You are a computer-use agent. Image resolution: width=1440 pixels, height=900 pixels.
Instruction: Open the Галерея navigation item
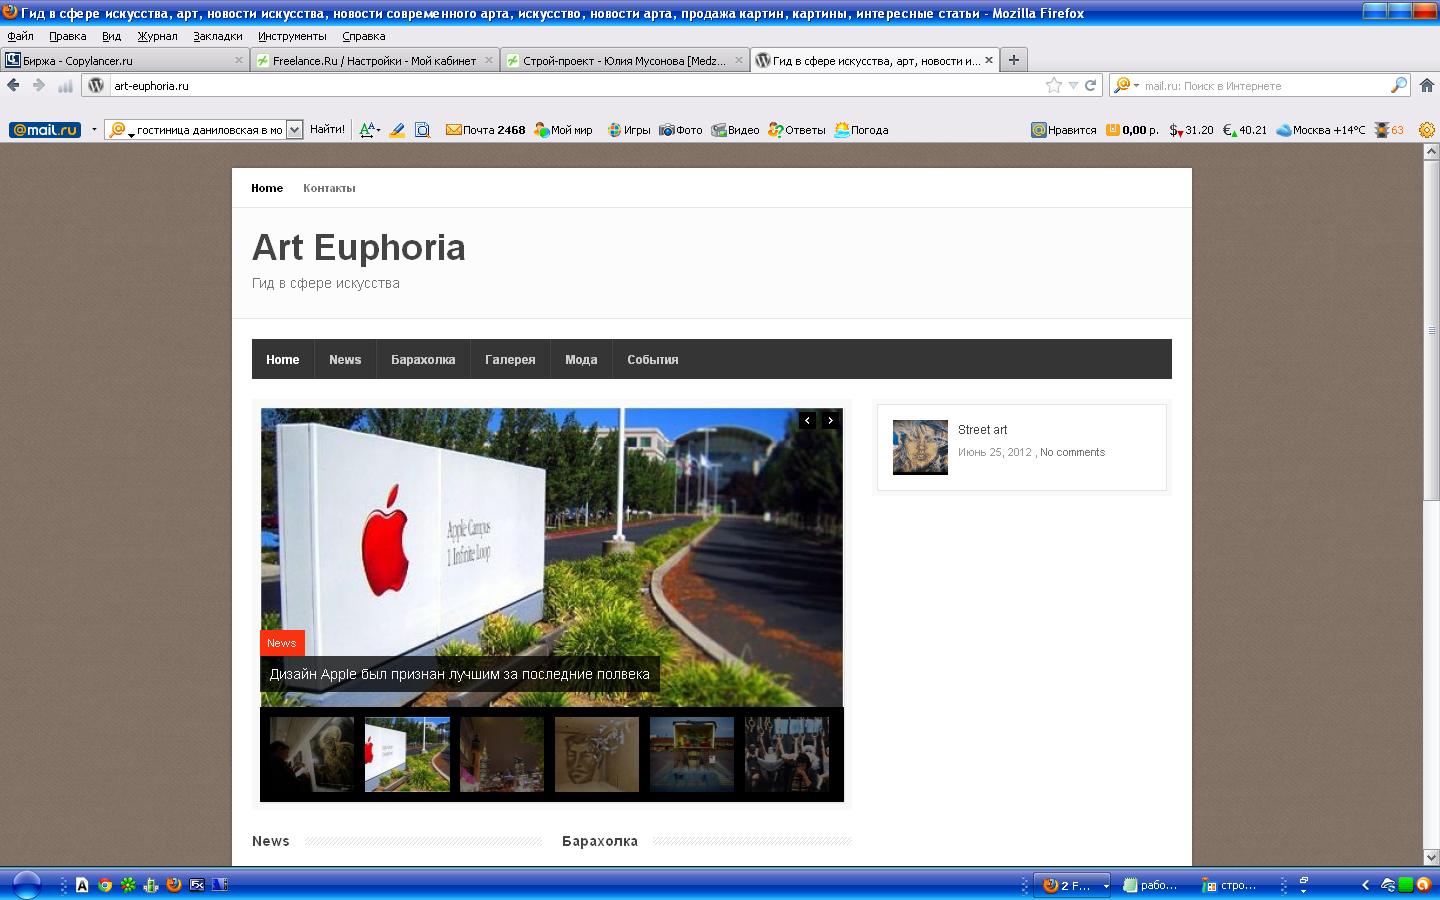click(x=510, y=360)
